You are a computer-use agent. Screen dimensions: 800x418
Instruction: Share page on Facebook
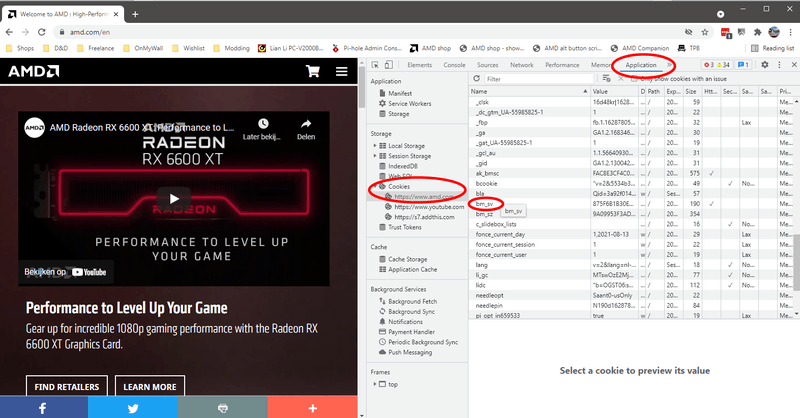coord(43,408)
